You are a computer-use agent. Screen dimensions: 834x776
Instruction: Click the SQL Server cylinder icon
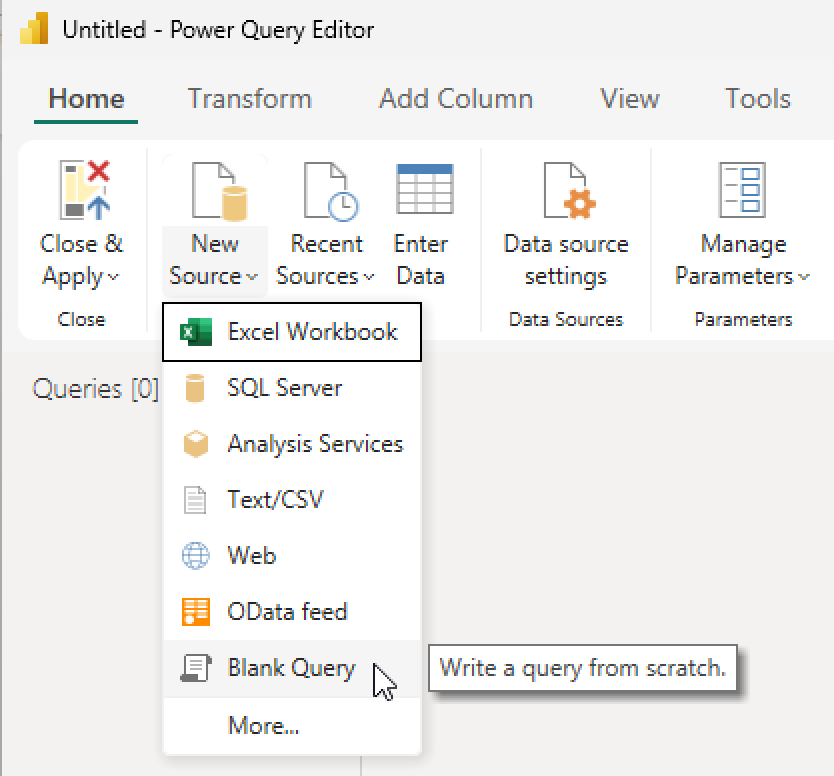[x=194, y=388]
